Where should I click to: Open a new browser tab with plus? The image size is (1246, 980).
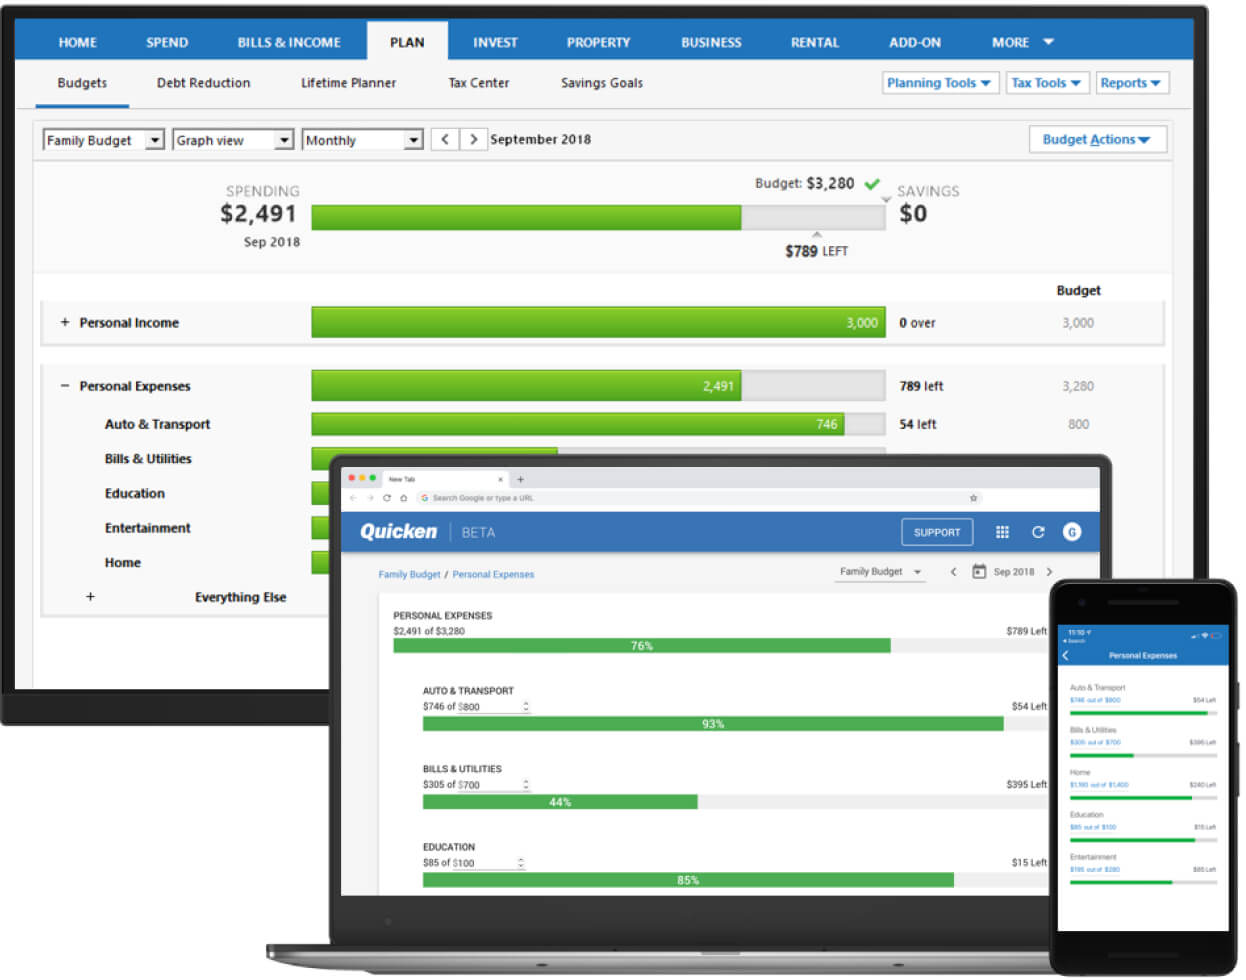pos(520,479)
